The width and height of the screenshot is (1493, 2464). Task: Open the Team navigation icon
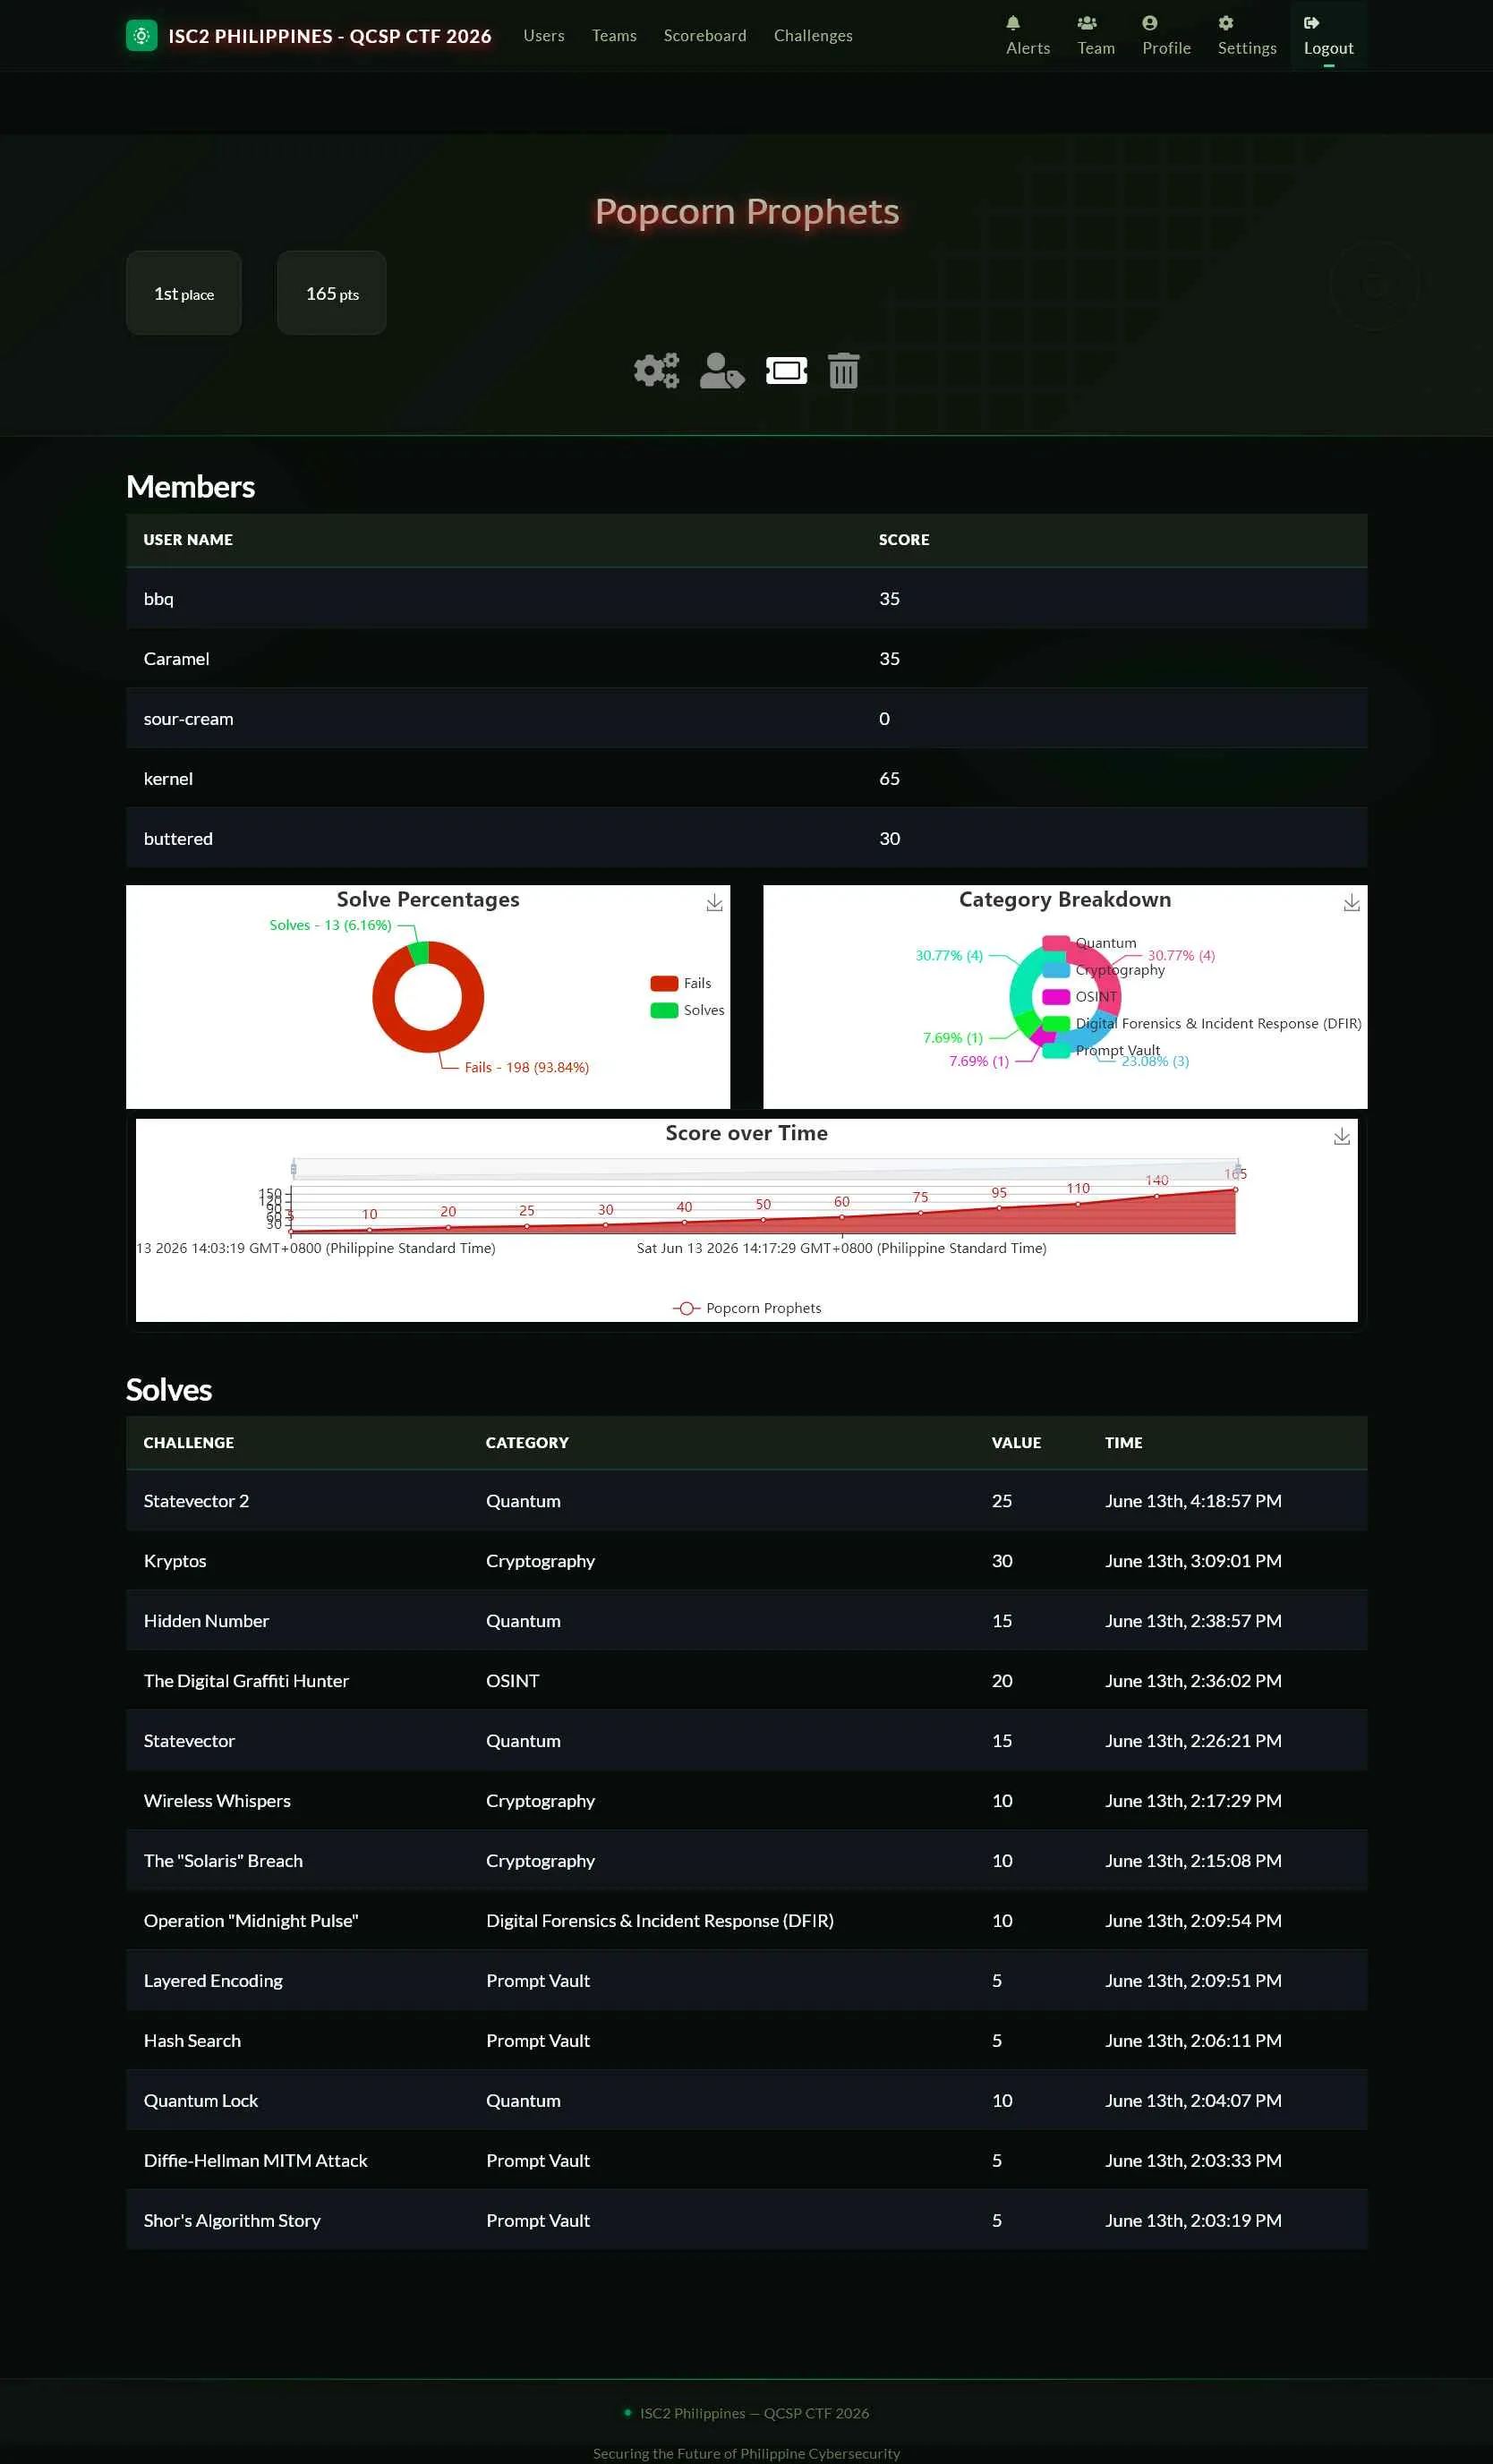1087,23
